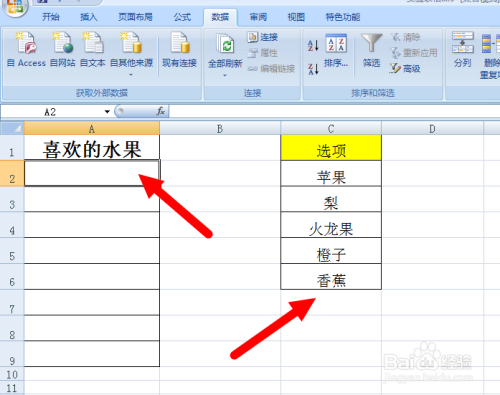Viewport: 500px width, 395px height.
Task: Click 属性 properties button
Action: point(263,53)
